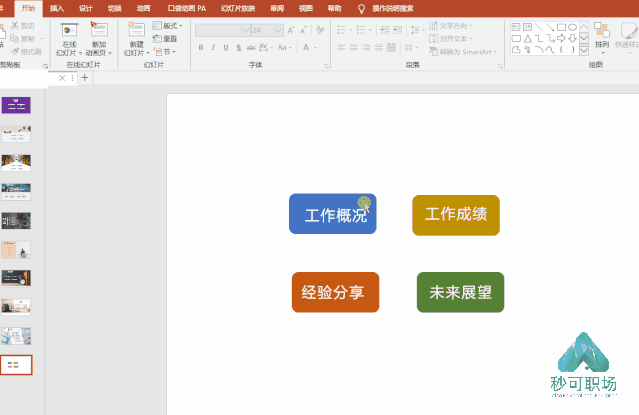
Task: Click the new slide (新建幻灯片) icon
Action: click(137, 29)
